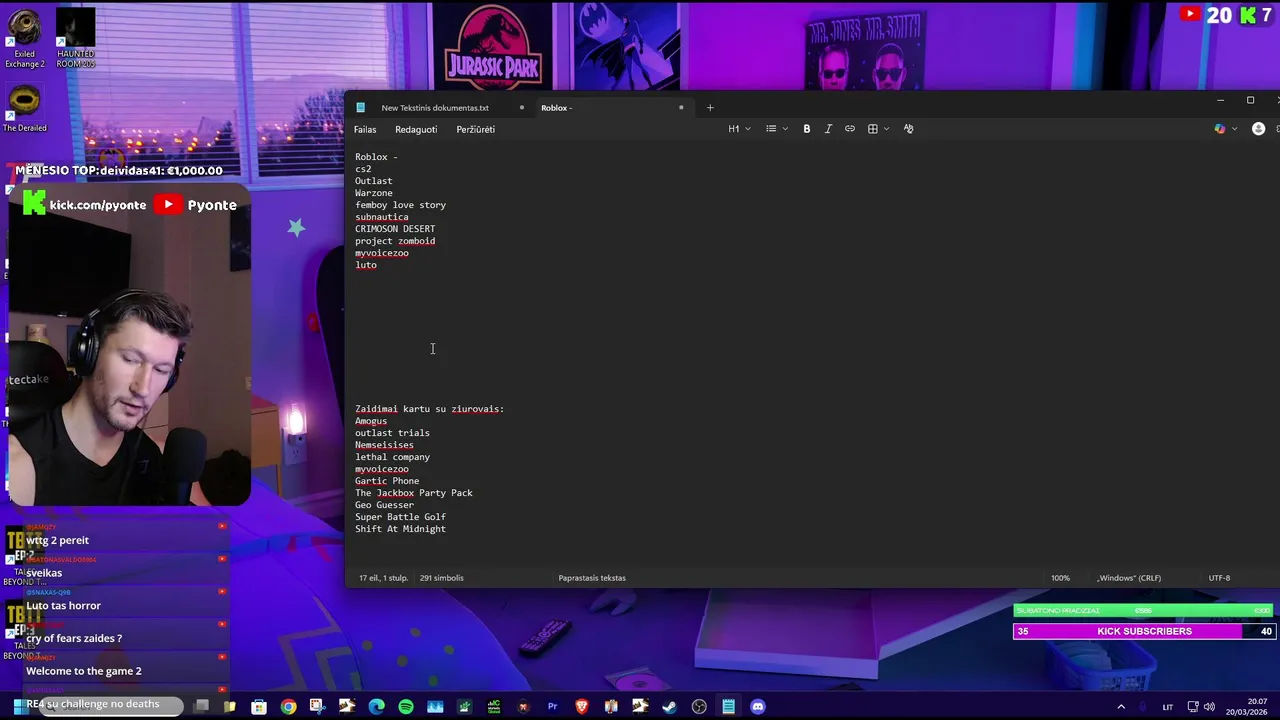Viewport: 1280px width, 720px height.
Task: Click the line 'Outlast' in the first list
Action: click(x=373, y=181)
